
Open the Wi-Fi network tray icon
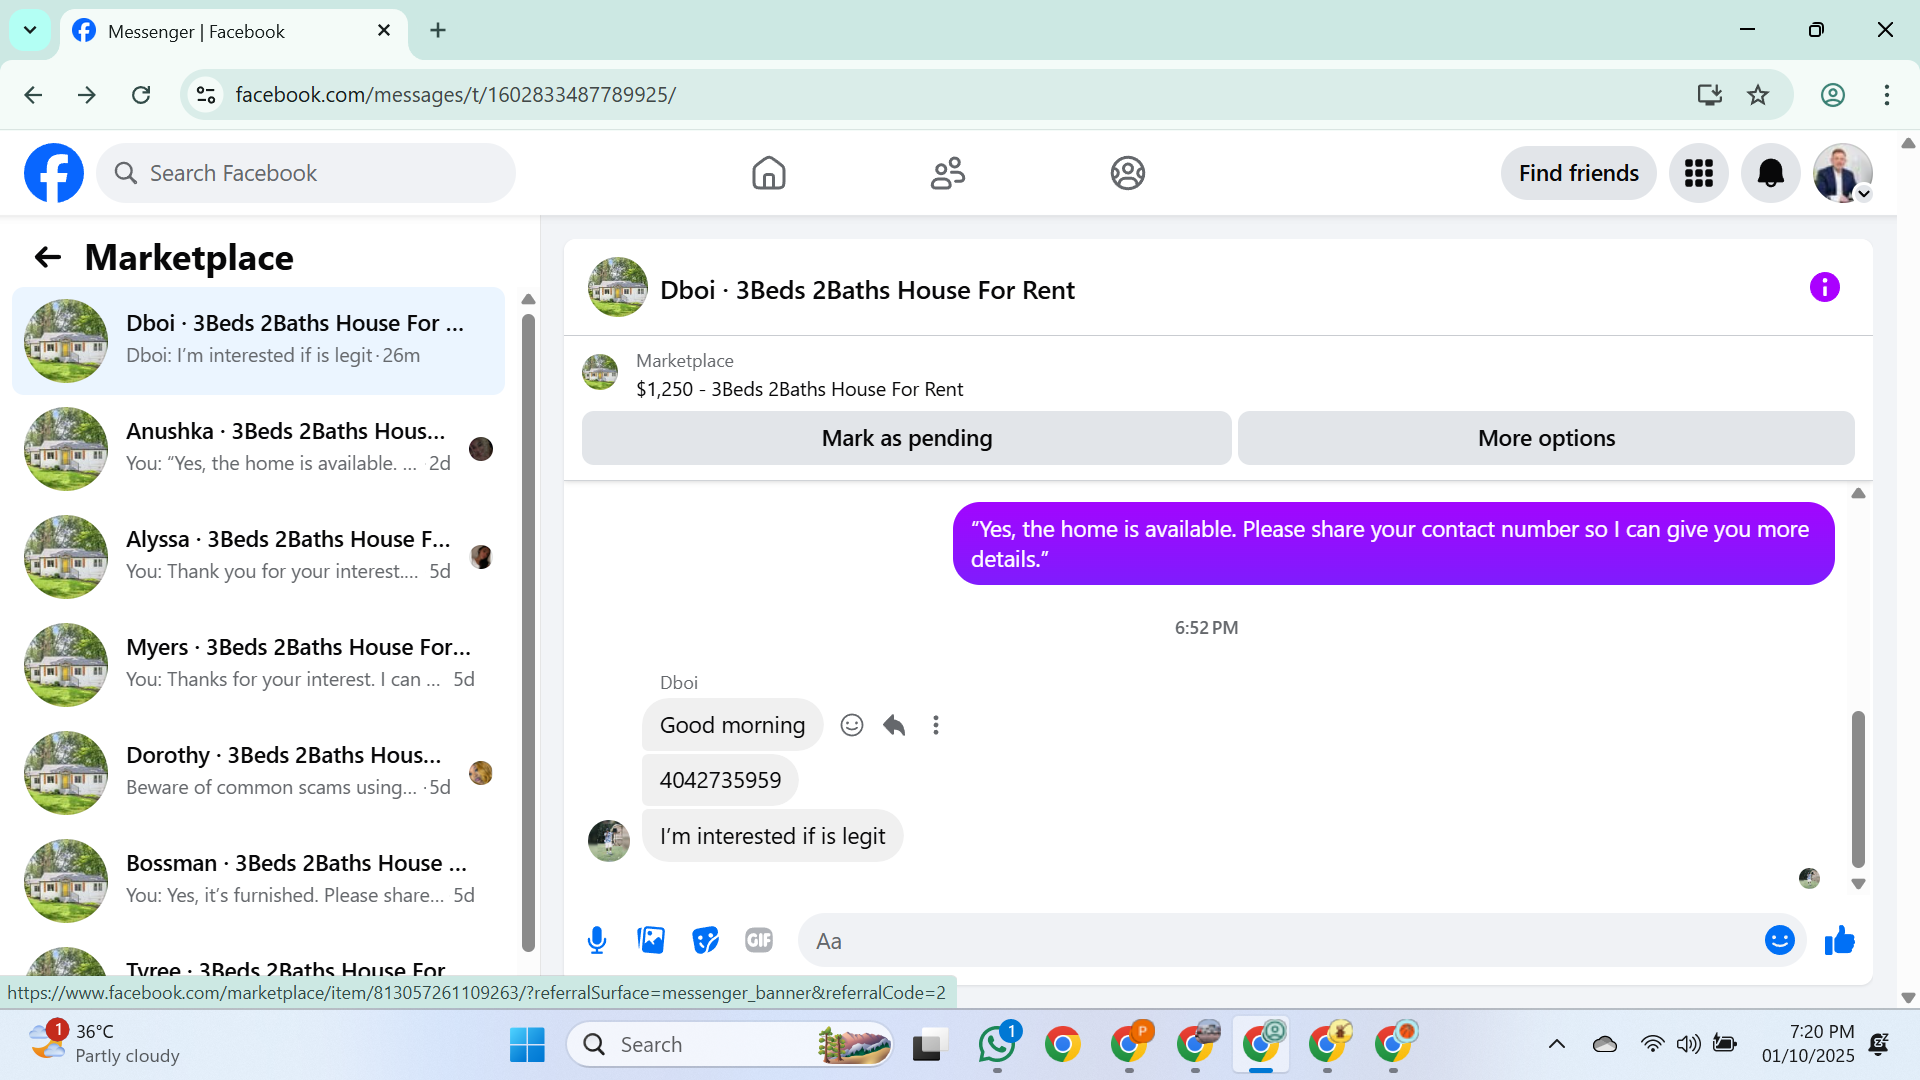[1652, 1045]
